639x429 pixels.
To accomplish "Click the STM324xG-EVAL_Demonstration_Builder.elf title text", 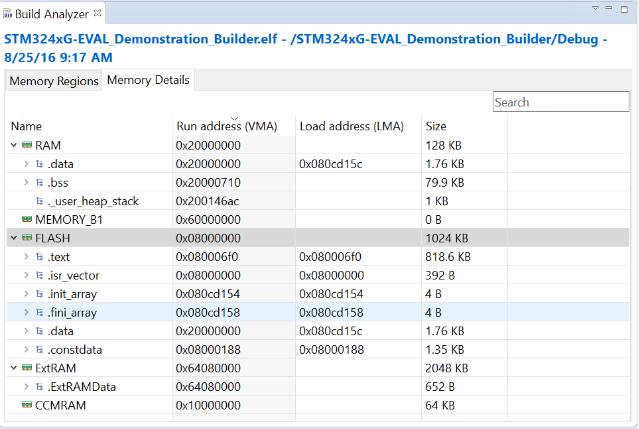I will (141, 39).
